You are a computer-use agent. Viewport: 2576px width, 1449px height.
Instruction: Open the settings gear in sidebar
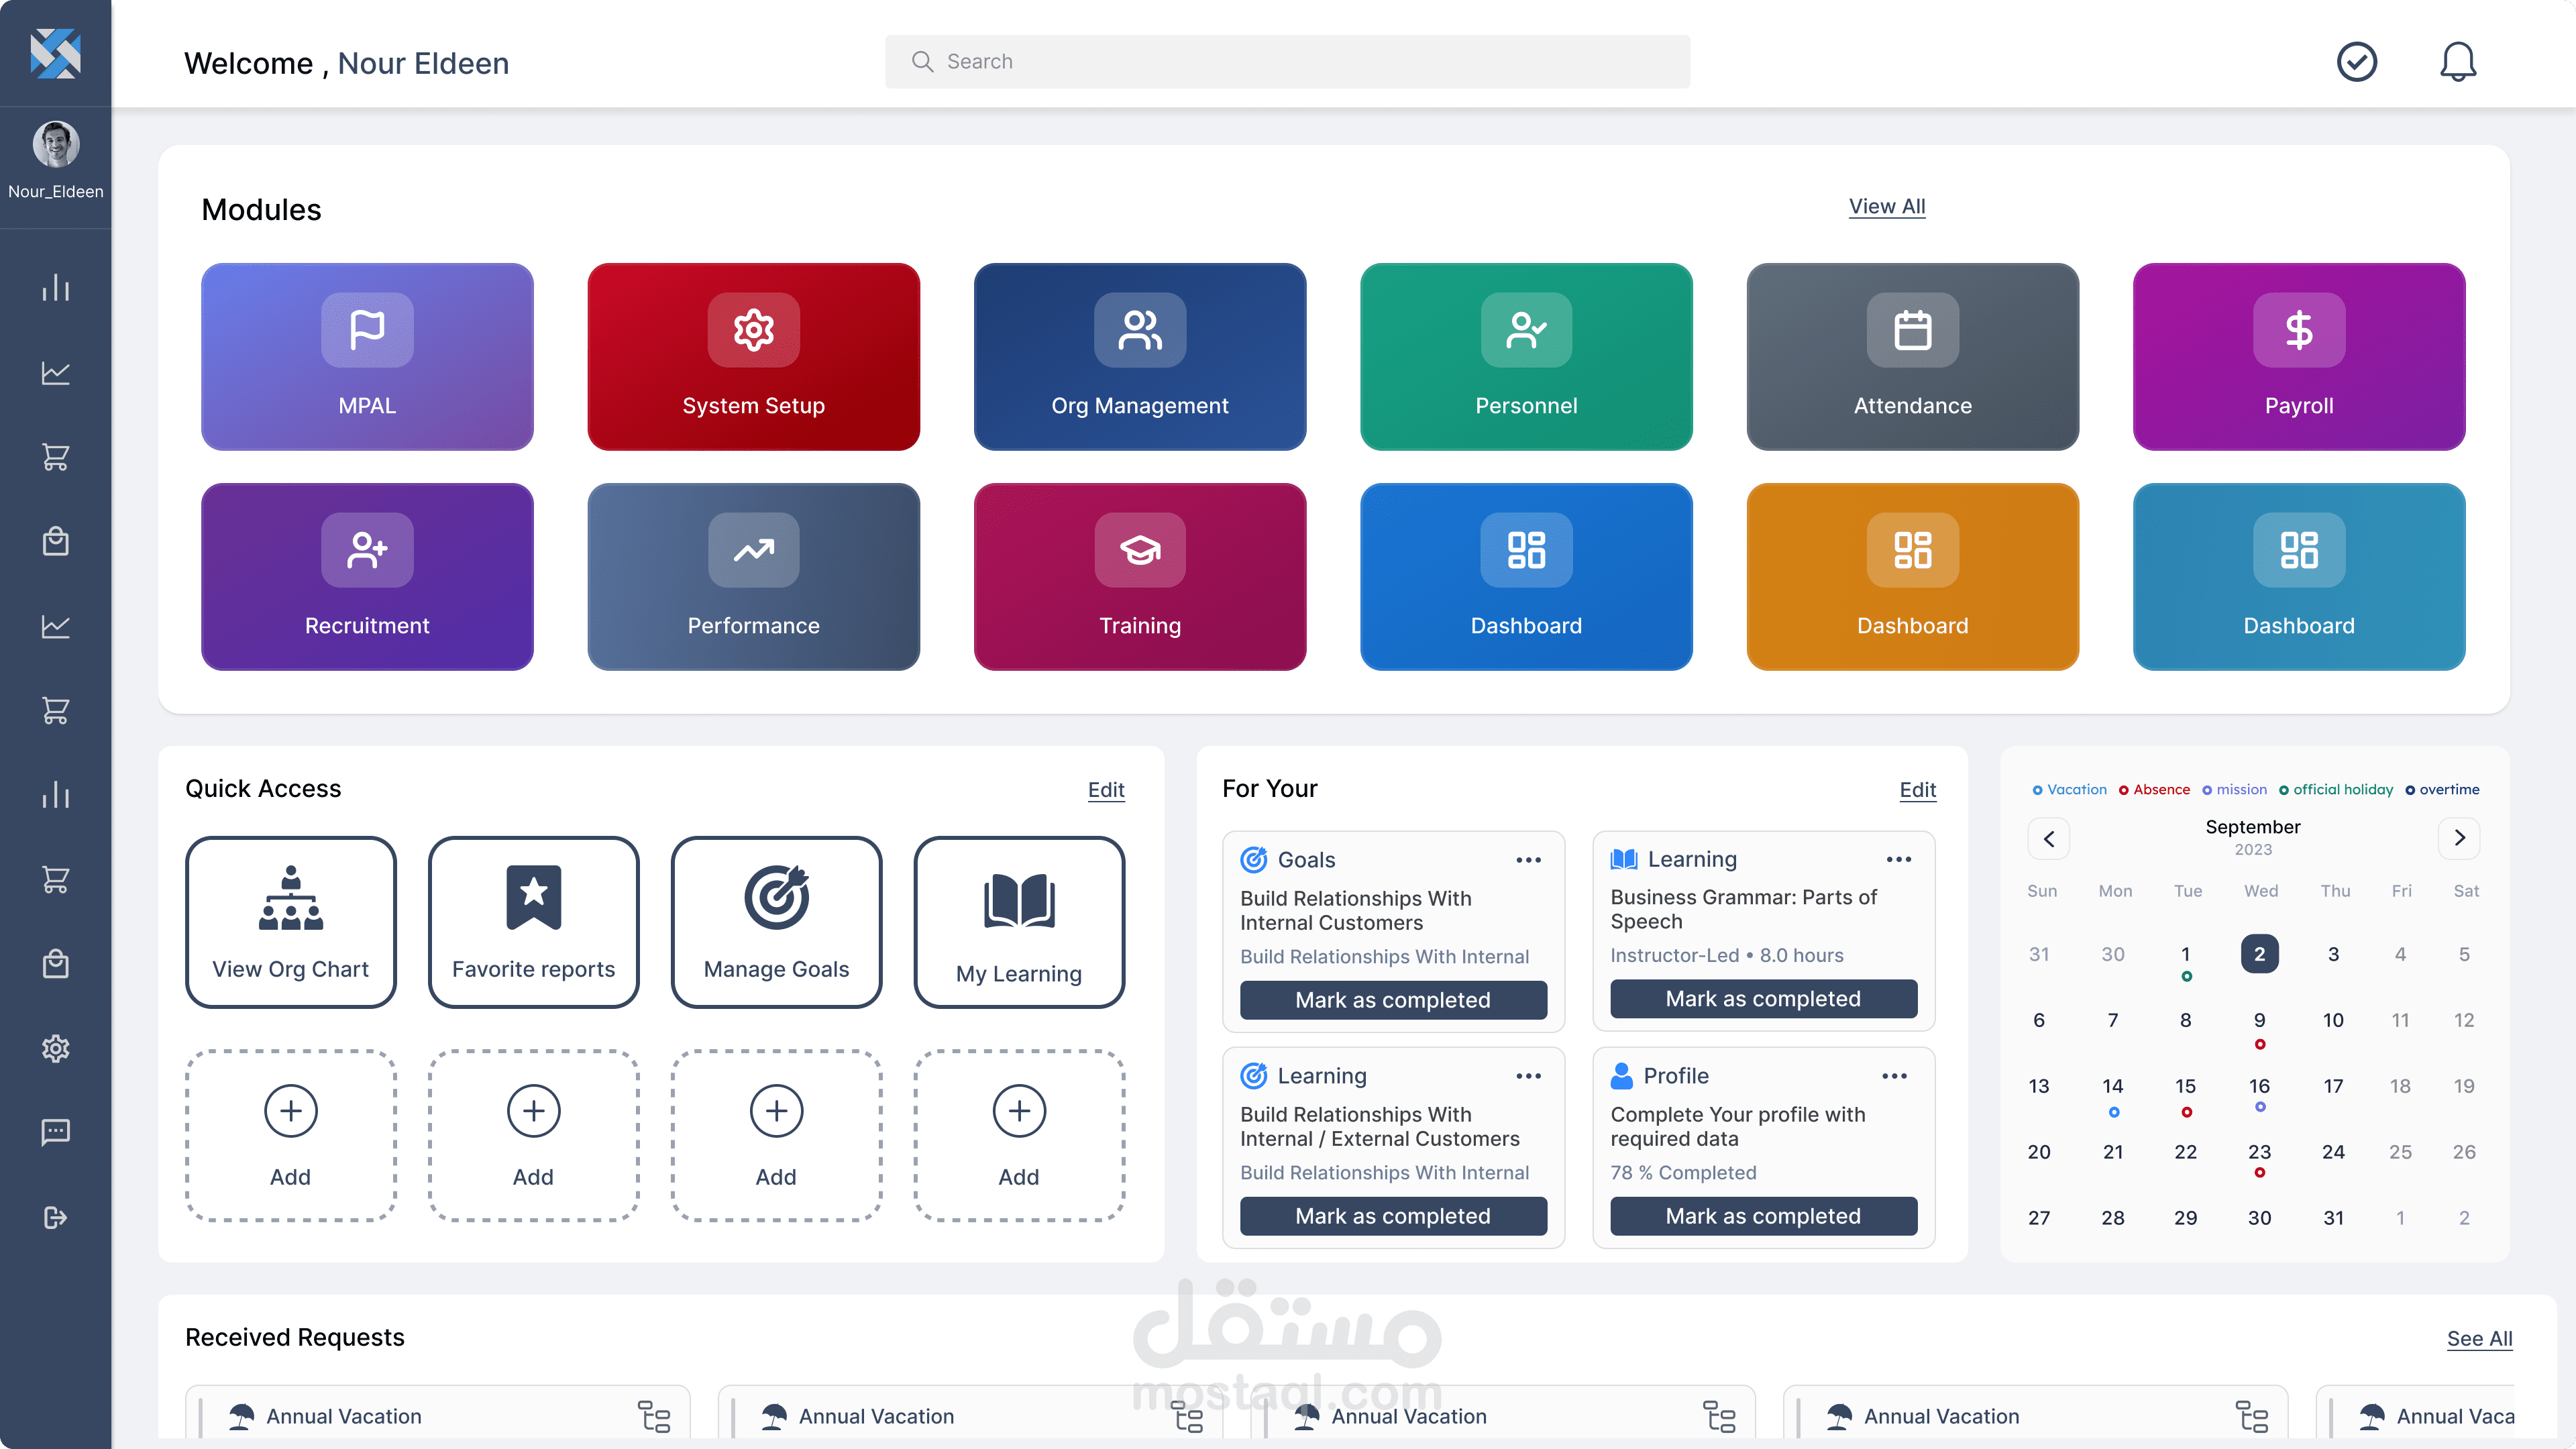click(55, 1048)
